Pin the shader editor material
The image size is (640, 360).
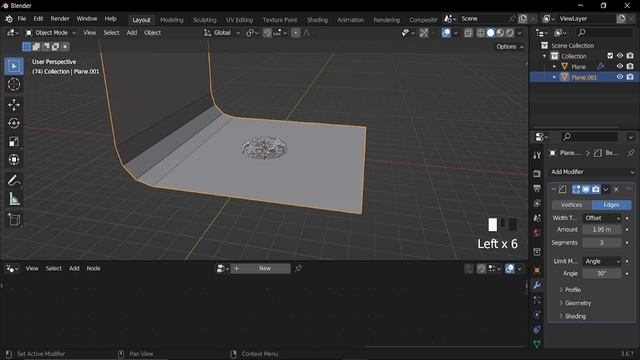298,268
